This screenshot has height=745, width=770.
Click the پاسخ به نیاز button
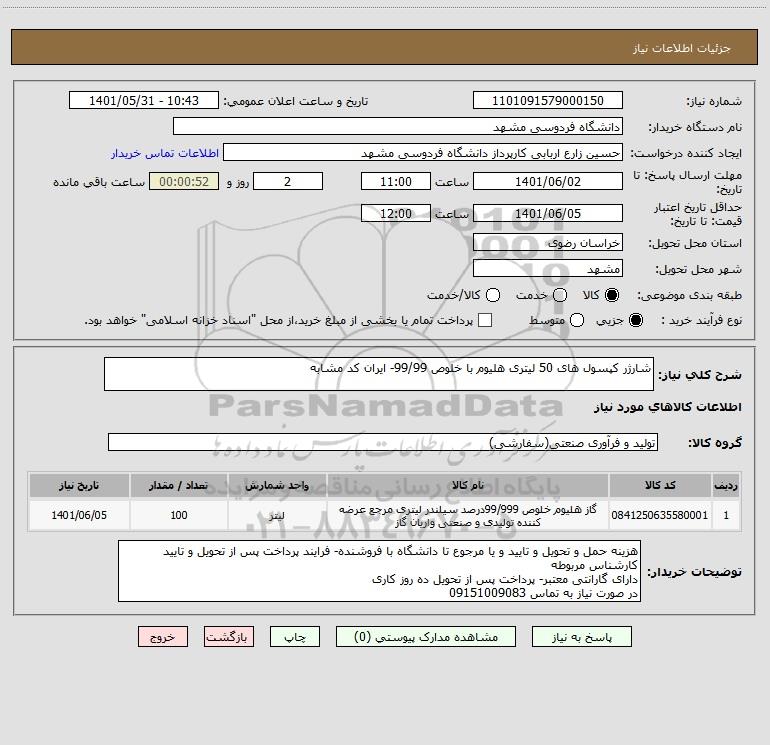coord(582,637)
